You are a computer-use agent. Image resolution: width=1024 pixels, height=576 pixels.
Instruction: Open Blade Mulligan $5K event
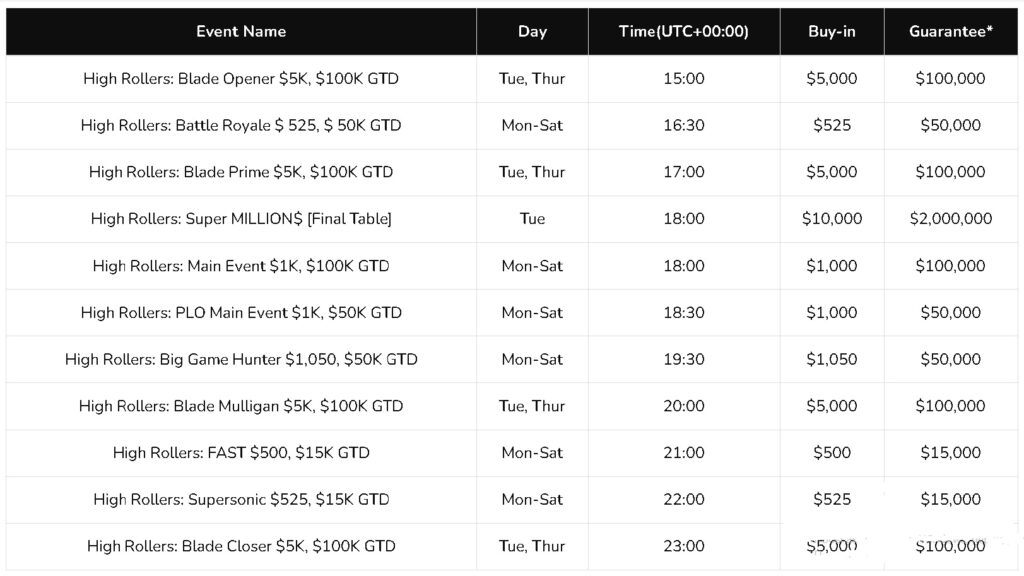[241, 406]
